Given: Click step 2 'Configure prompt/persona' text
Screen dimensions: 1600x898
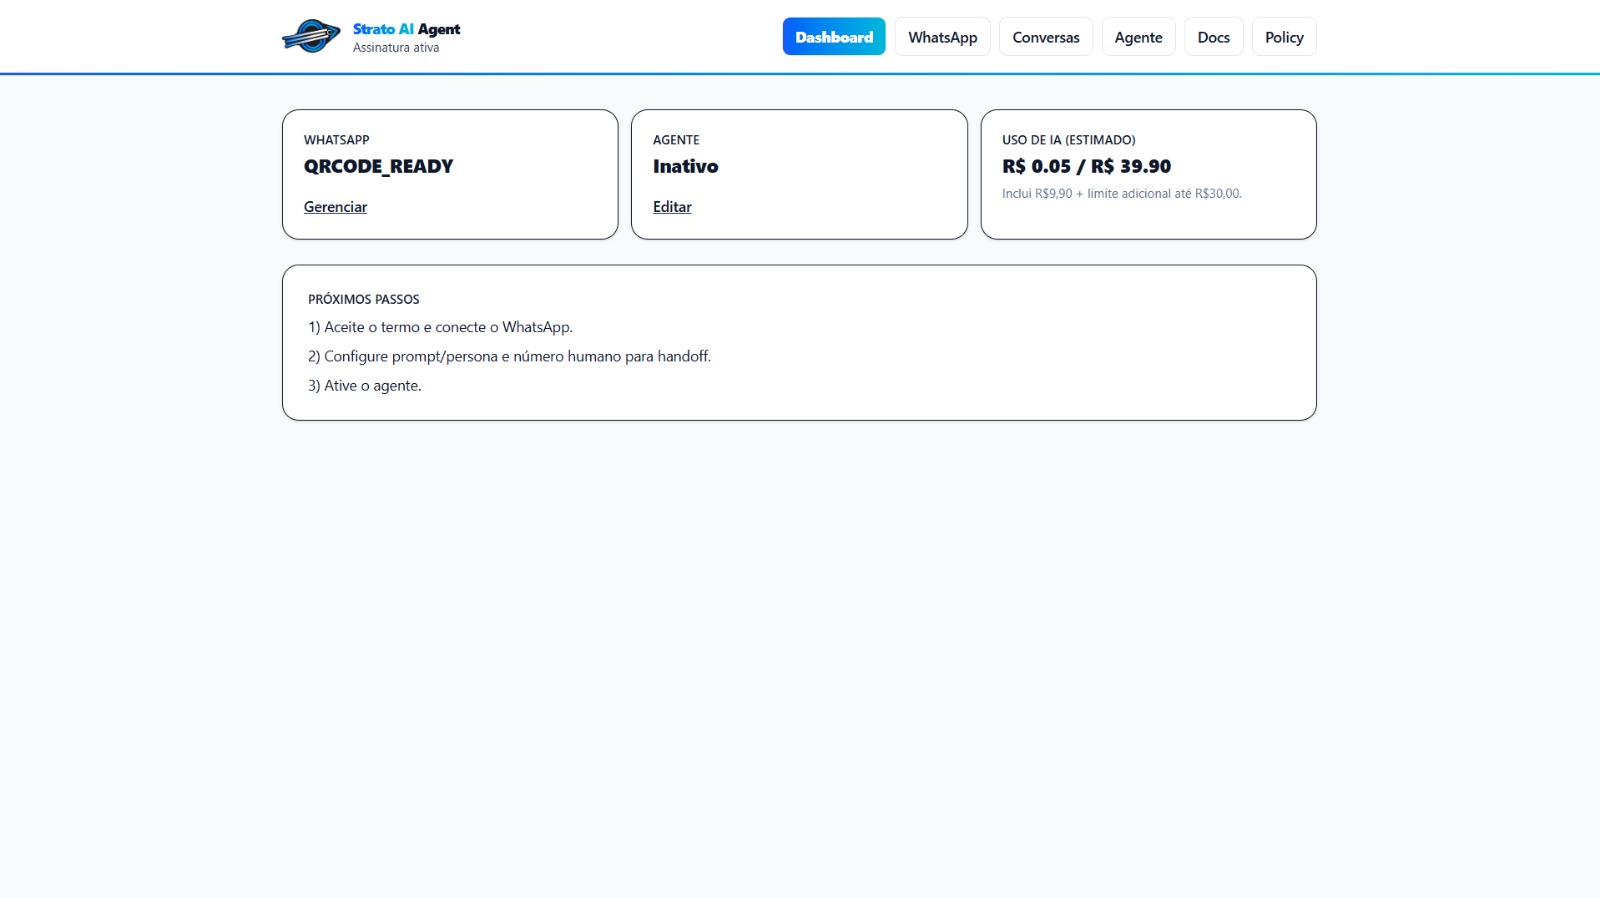Looking at the screenshot, I should [509, 356].
